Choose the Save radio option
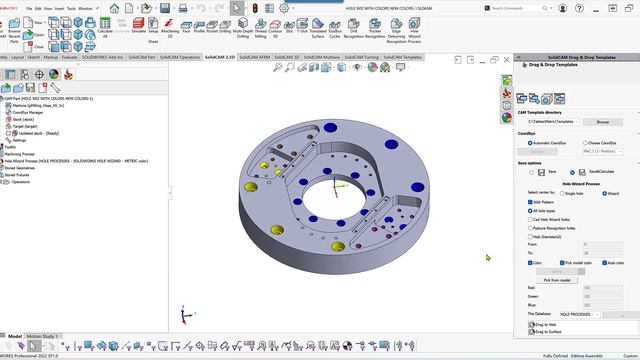 tap(531, 172)
